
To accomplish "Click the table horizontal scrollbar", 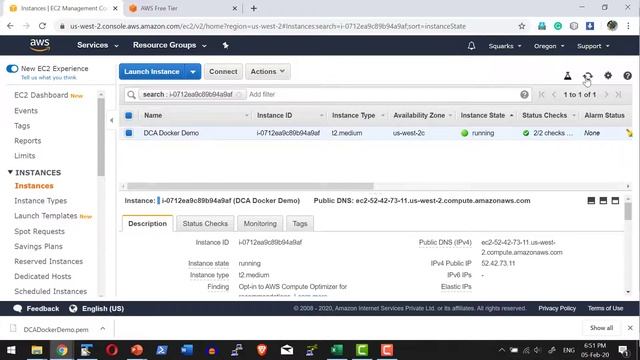I will coord(250,186).
